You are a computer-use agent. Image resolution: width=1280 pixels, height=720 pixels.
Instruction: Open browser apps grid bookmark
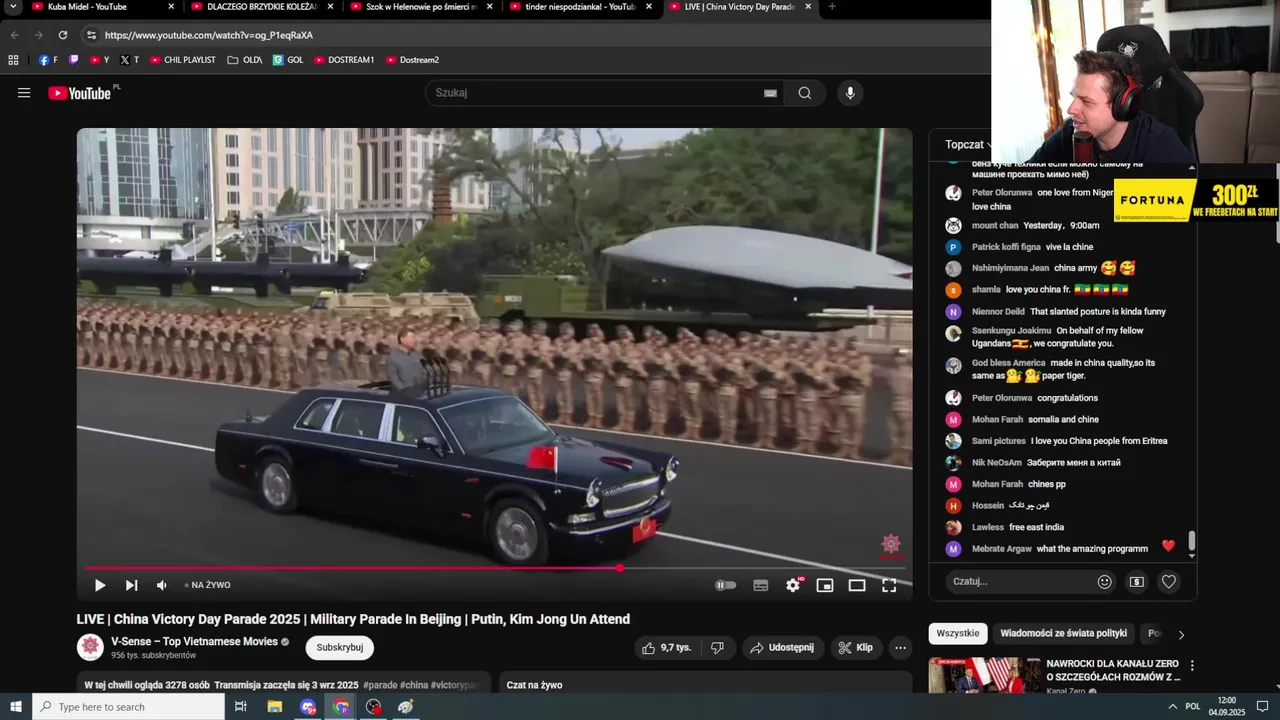pyautogui.click(x=13, y=60)
